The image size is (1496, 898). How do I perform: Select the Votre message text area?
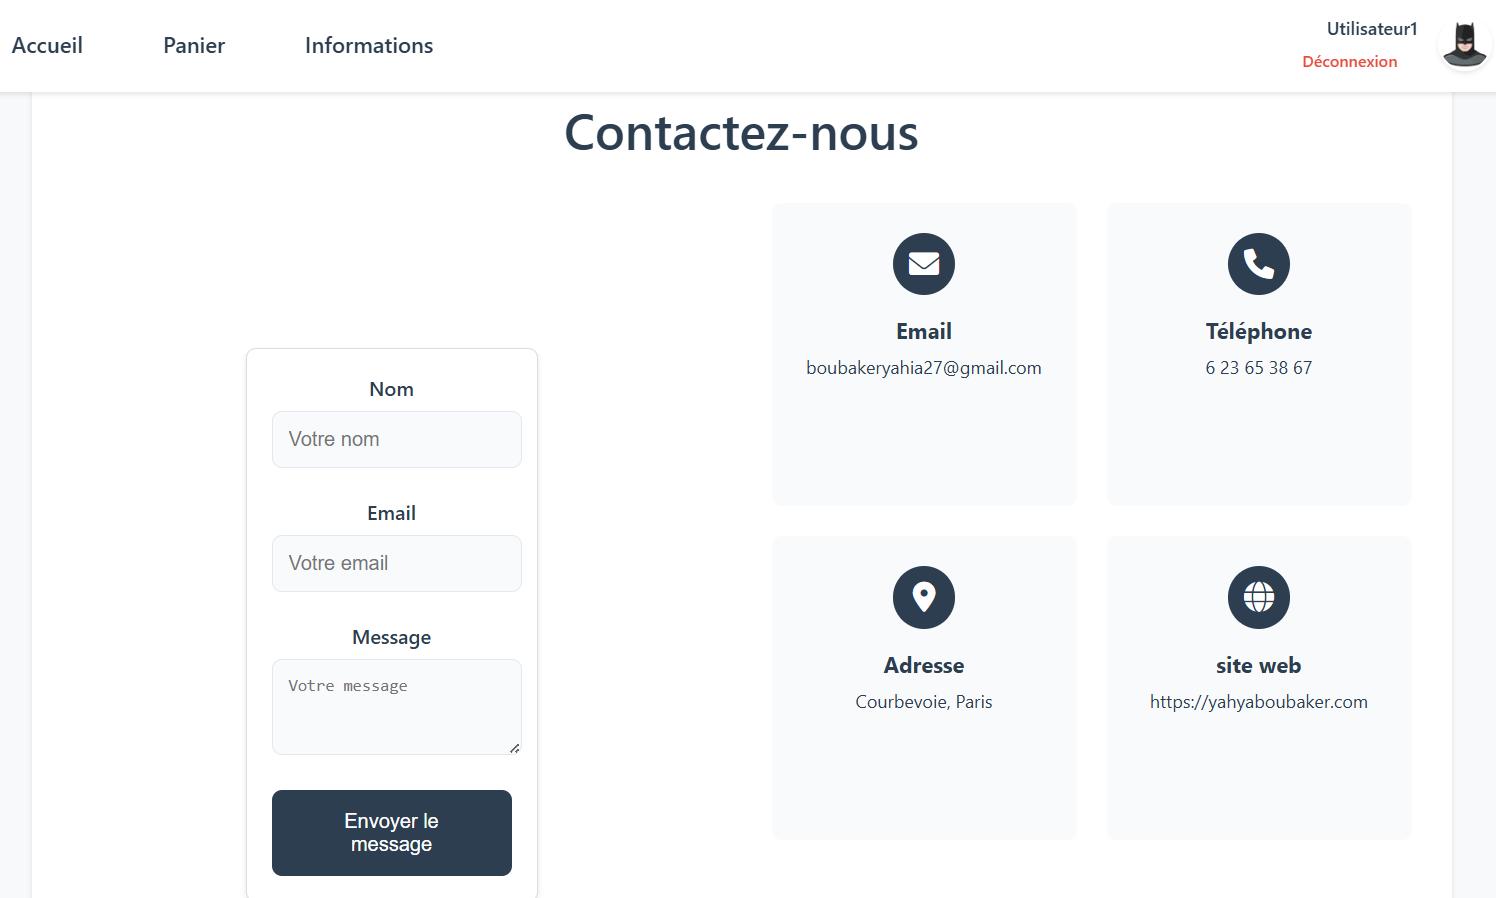tap(396, 706)
